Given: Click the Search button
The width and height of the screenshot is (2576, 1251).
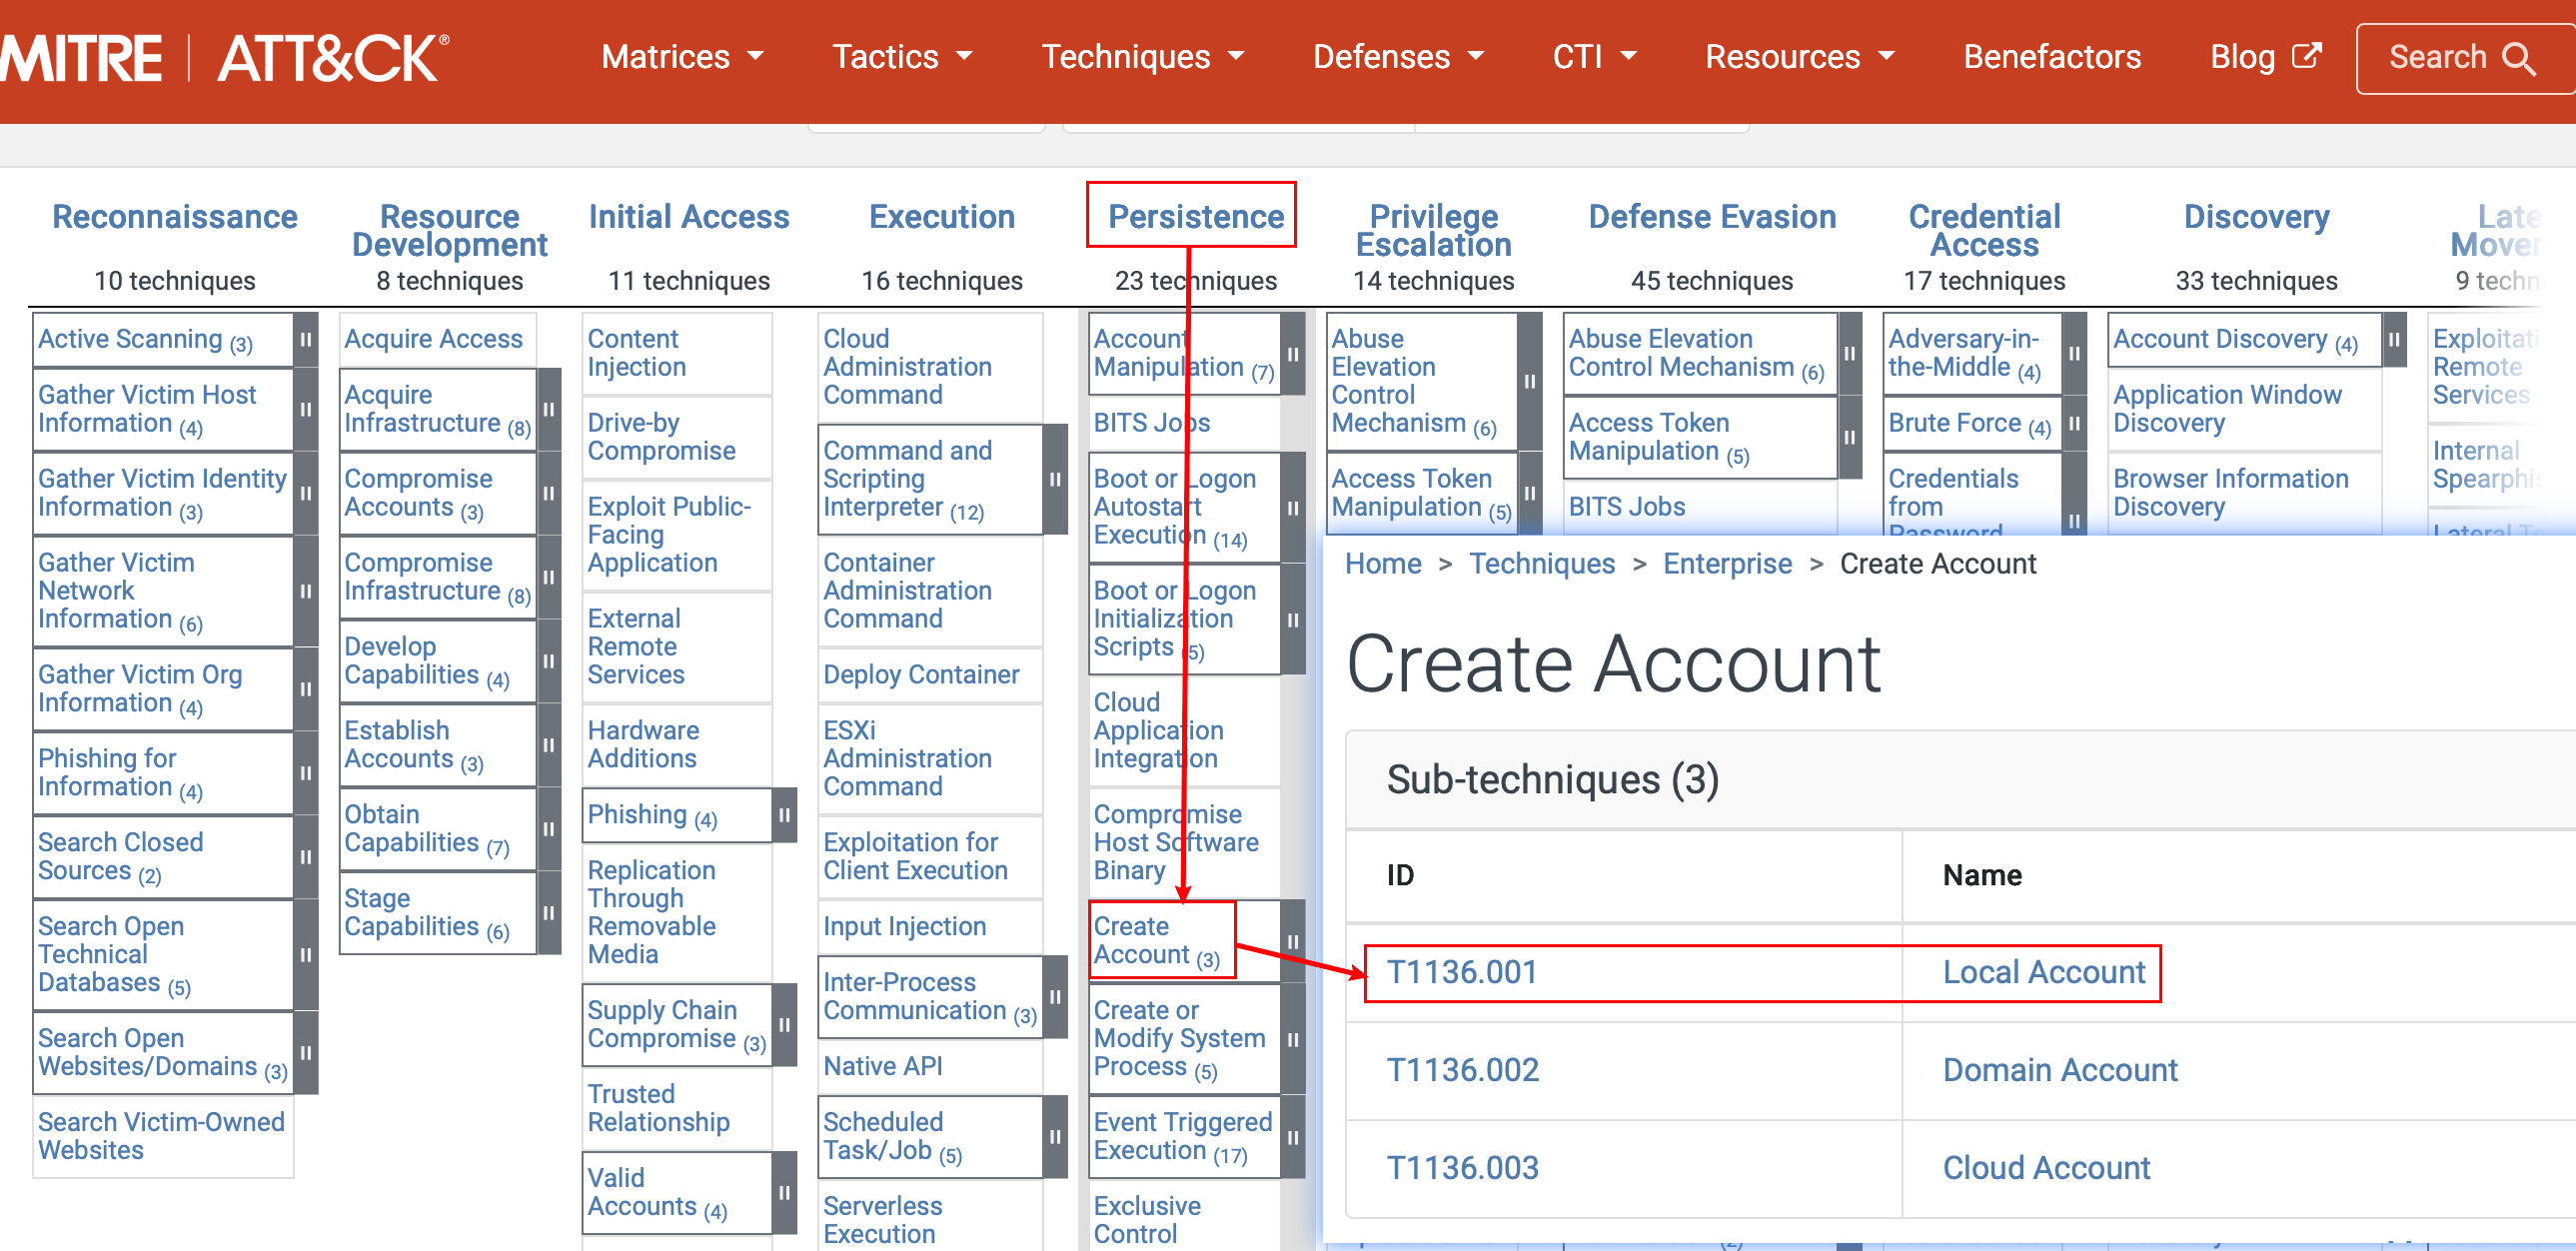Looking at the screenshot, I should (2466, 58).
